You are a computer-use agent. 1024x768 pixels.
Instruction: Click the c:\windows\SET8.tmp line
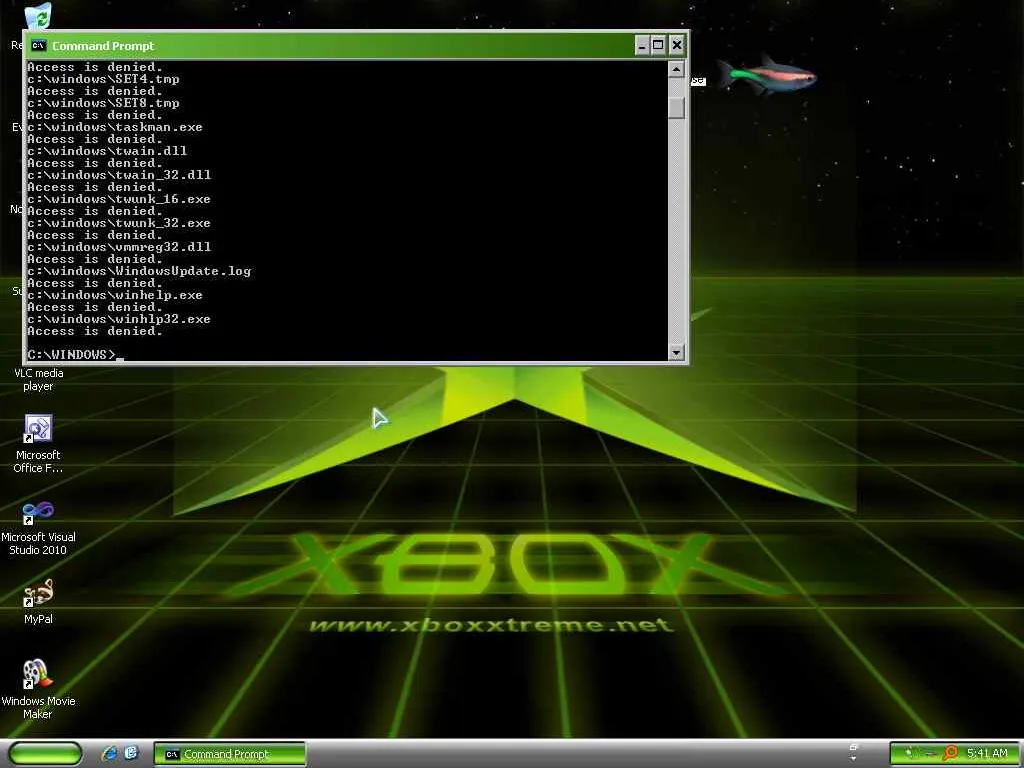point(103,103)
